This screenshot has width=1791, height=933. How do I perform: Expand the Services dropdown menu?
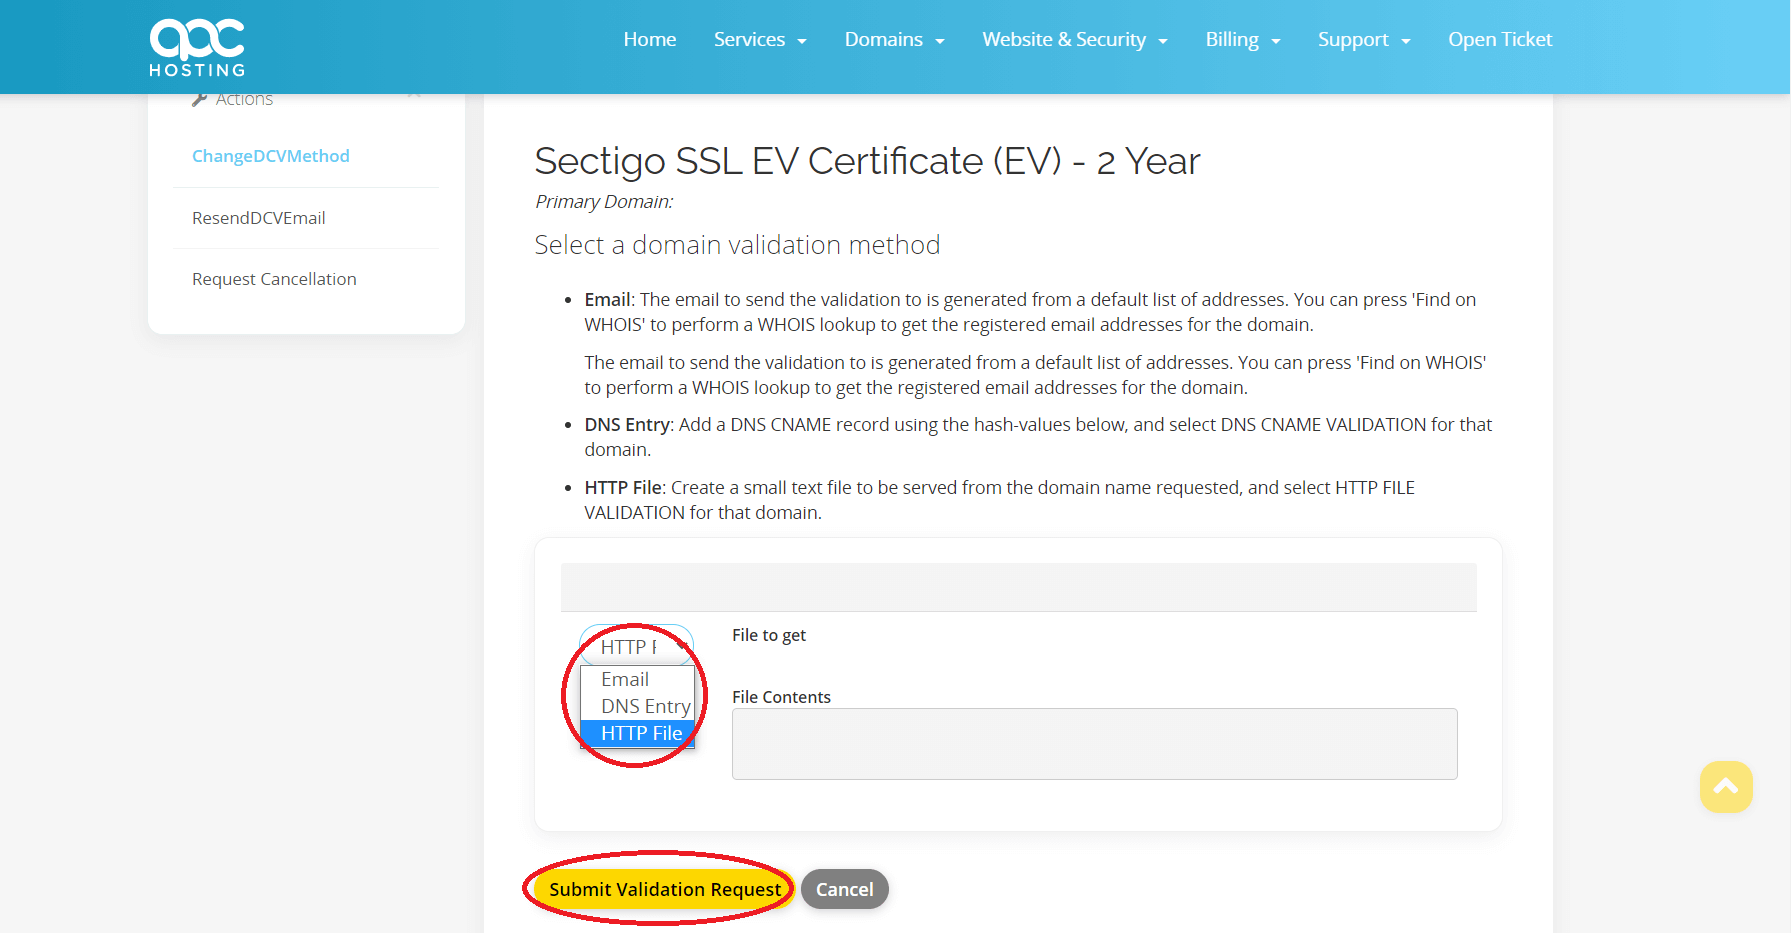click(760, 39)
